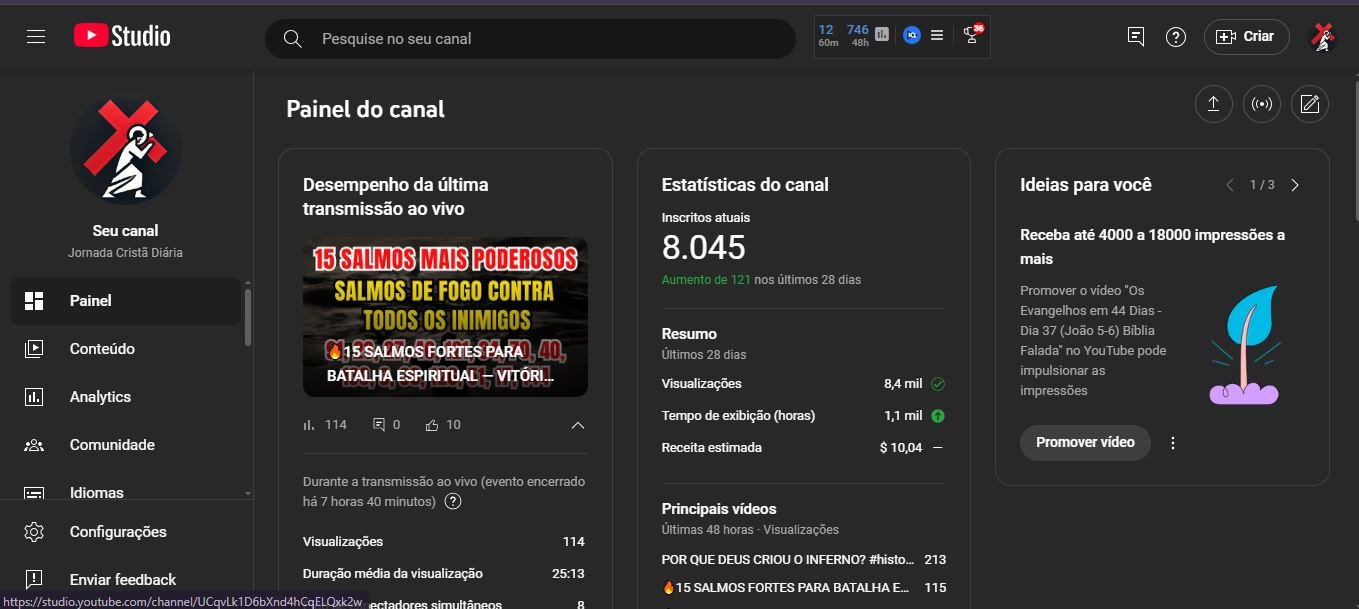Click the 'Aumento de 121' subscriber text

pos(706,280)
